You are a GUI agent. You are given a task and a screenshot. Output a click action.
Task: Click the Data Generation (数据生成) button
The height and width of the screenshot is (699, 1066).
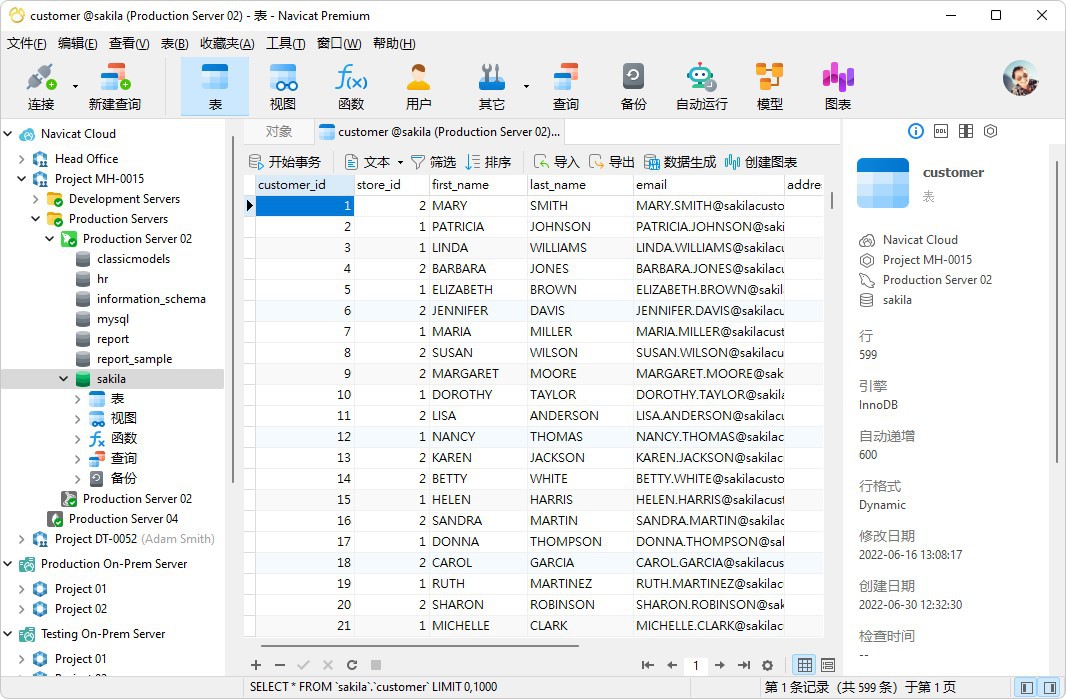[x=680, y=162]
